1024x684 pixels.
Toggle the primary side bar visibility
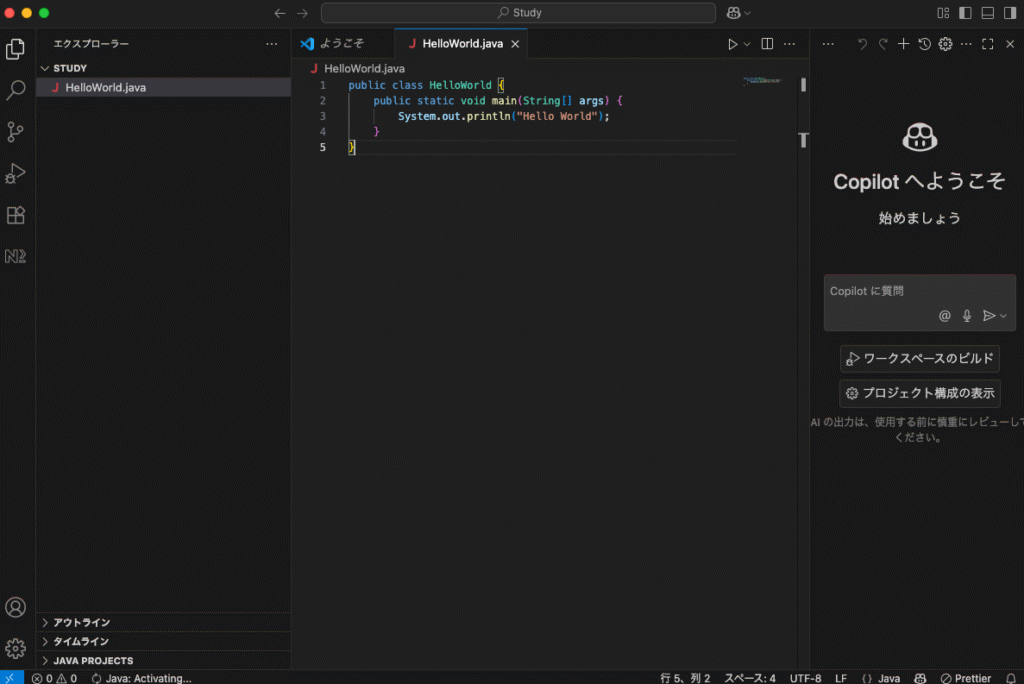965,13
